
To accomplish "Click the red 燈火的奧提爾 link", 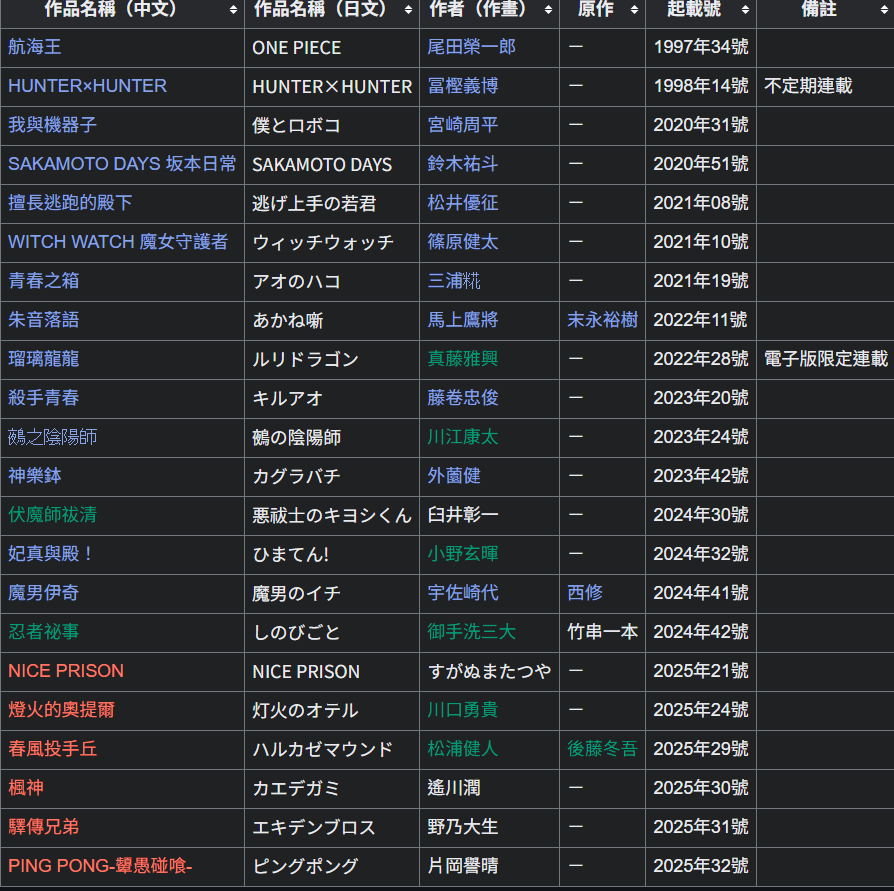I will [x=62, y=710].
